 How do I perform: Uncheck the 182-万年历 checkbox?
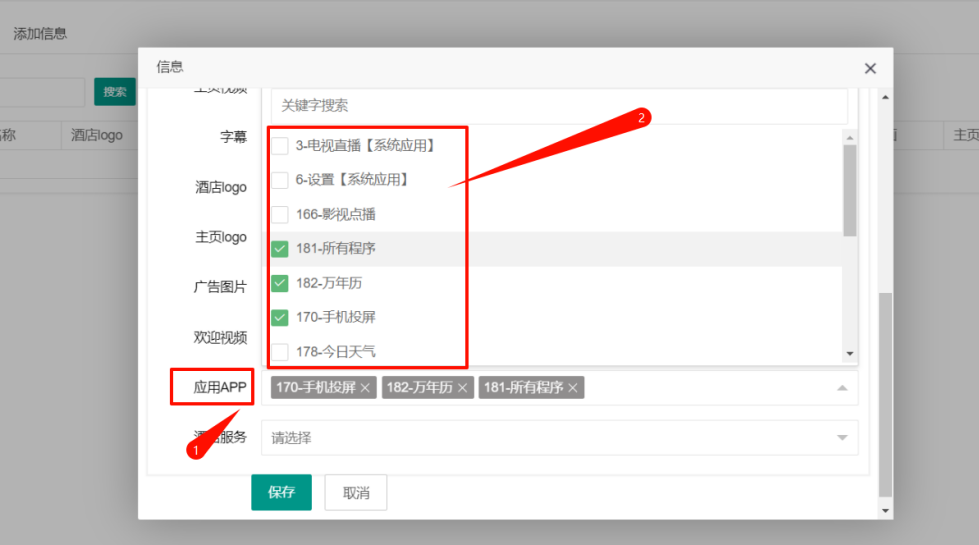tap(280, 283)
